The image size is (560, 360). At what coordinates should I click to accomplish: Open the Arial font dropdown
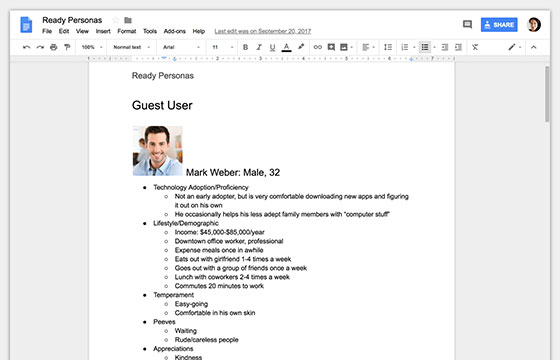[181, 47]
